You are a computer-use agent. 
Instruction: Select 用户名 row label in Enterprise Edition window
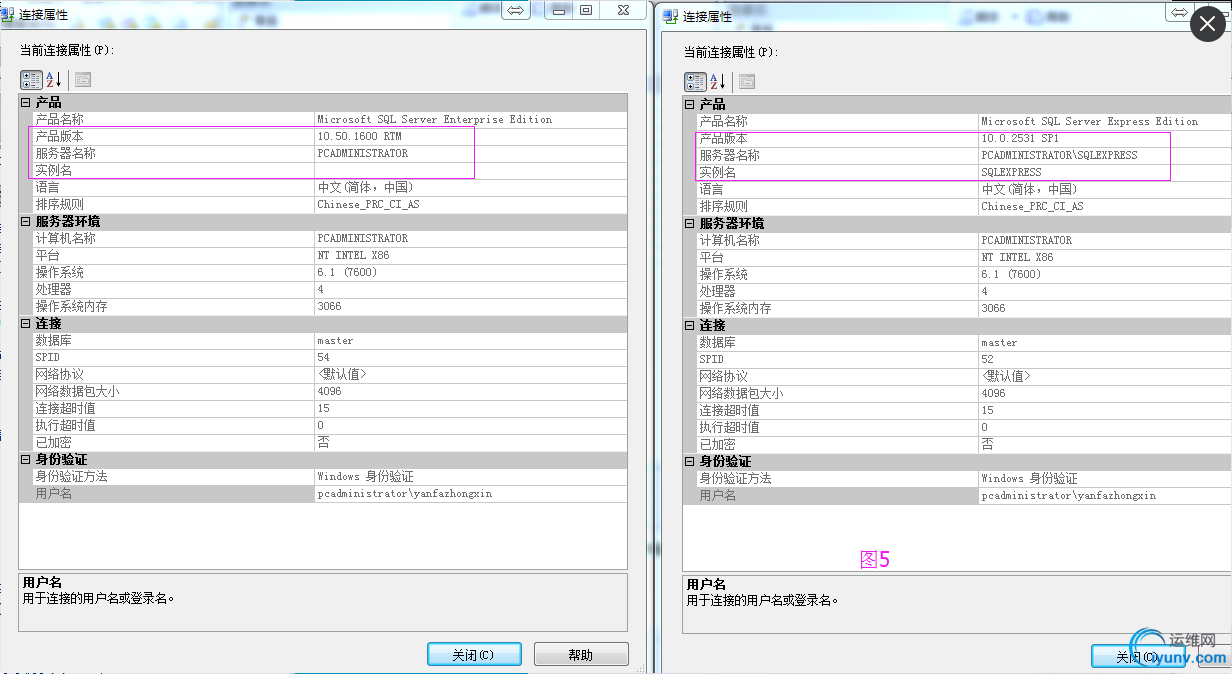click(x=53, y=493)
